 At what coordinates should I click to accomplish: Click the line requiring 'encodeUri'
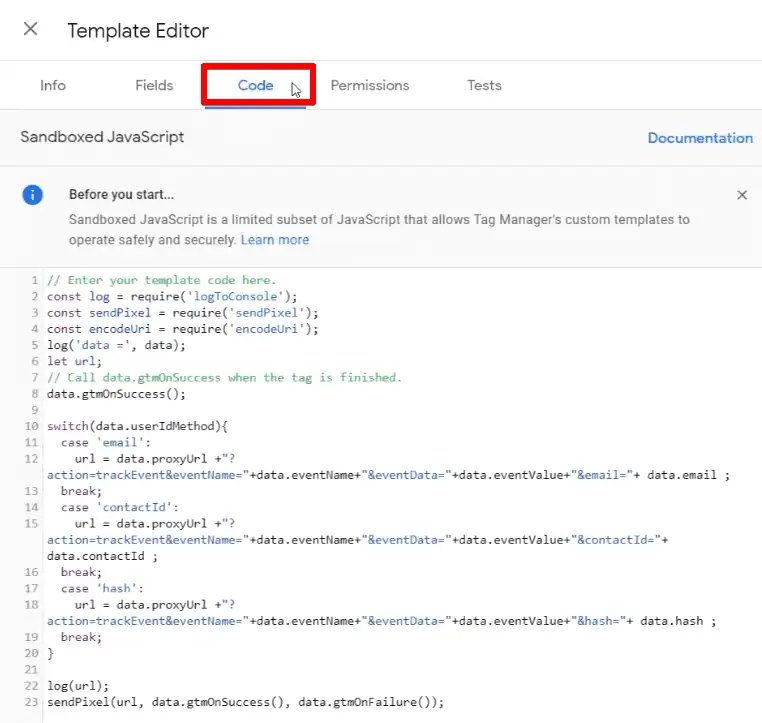(183, 329)
